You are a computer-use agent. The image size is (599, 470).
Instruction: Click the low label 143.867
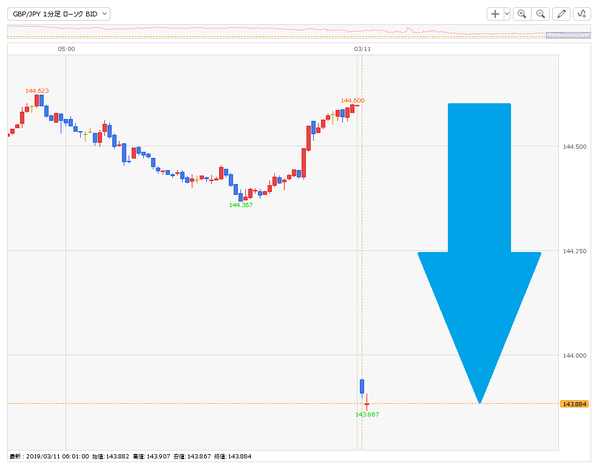click(x=367, y=415)
